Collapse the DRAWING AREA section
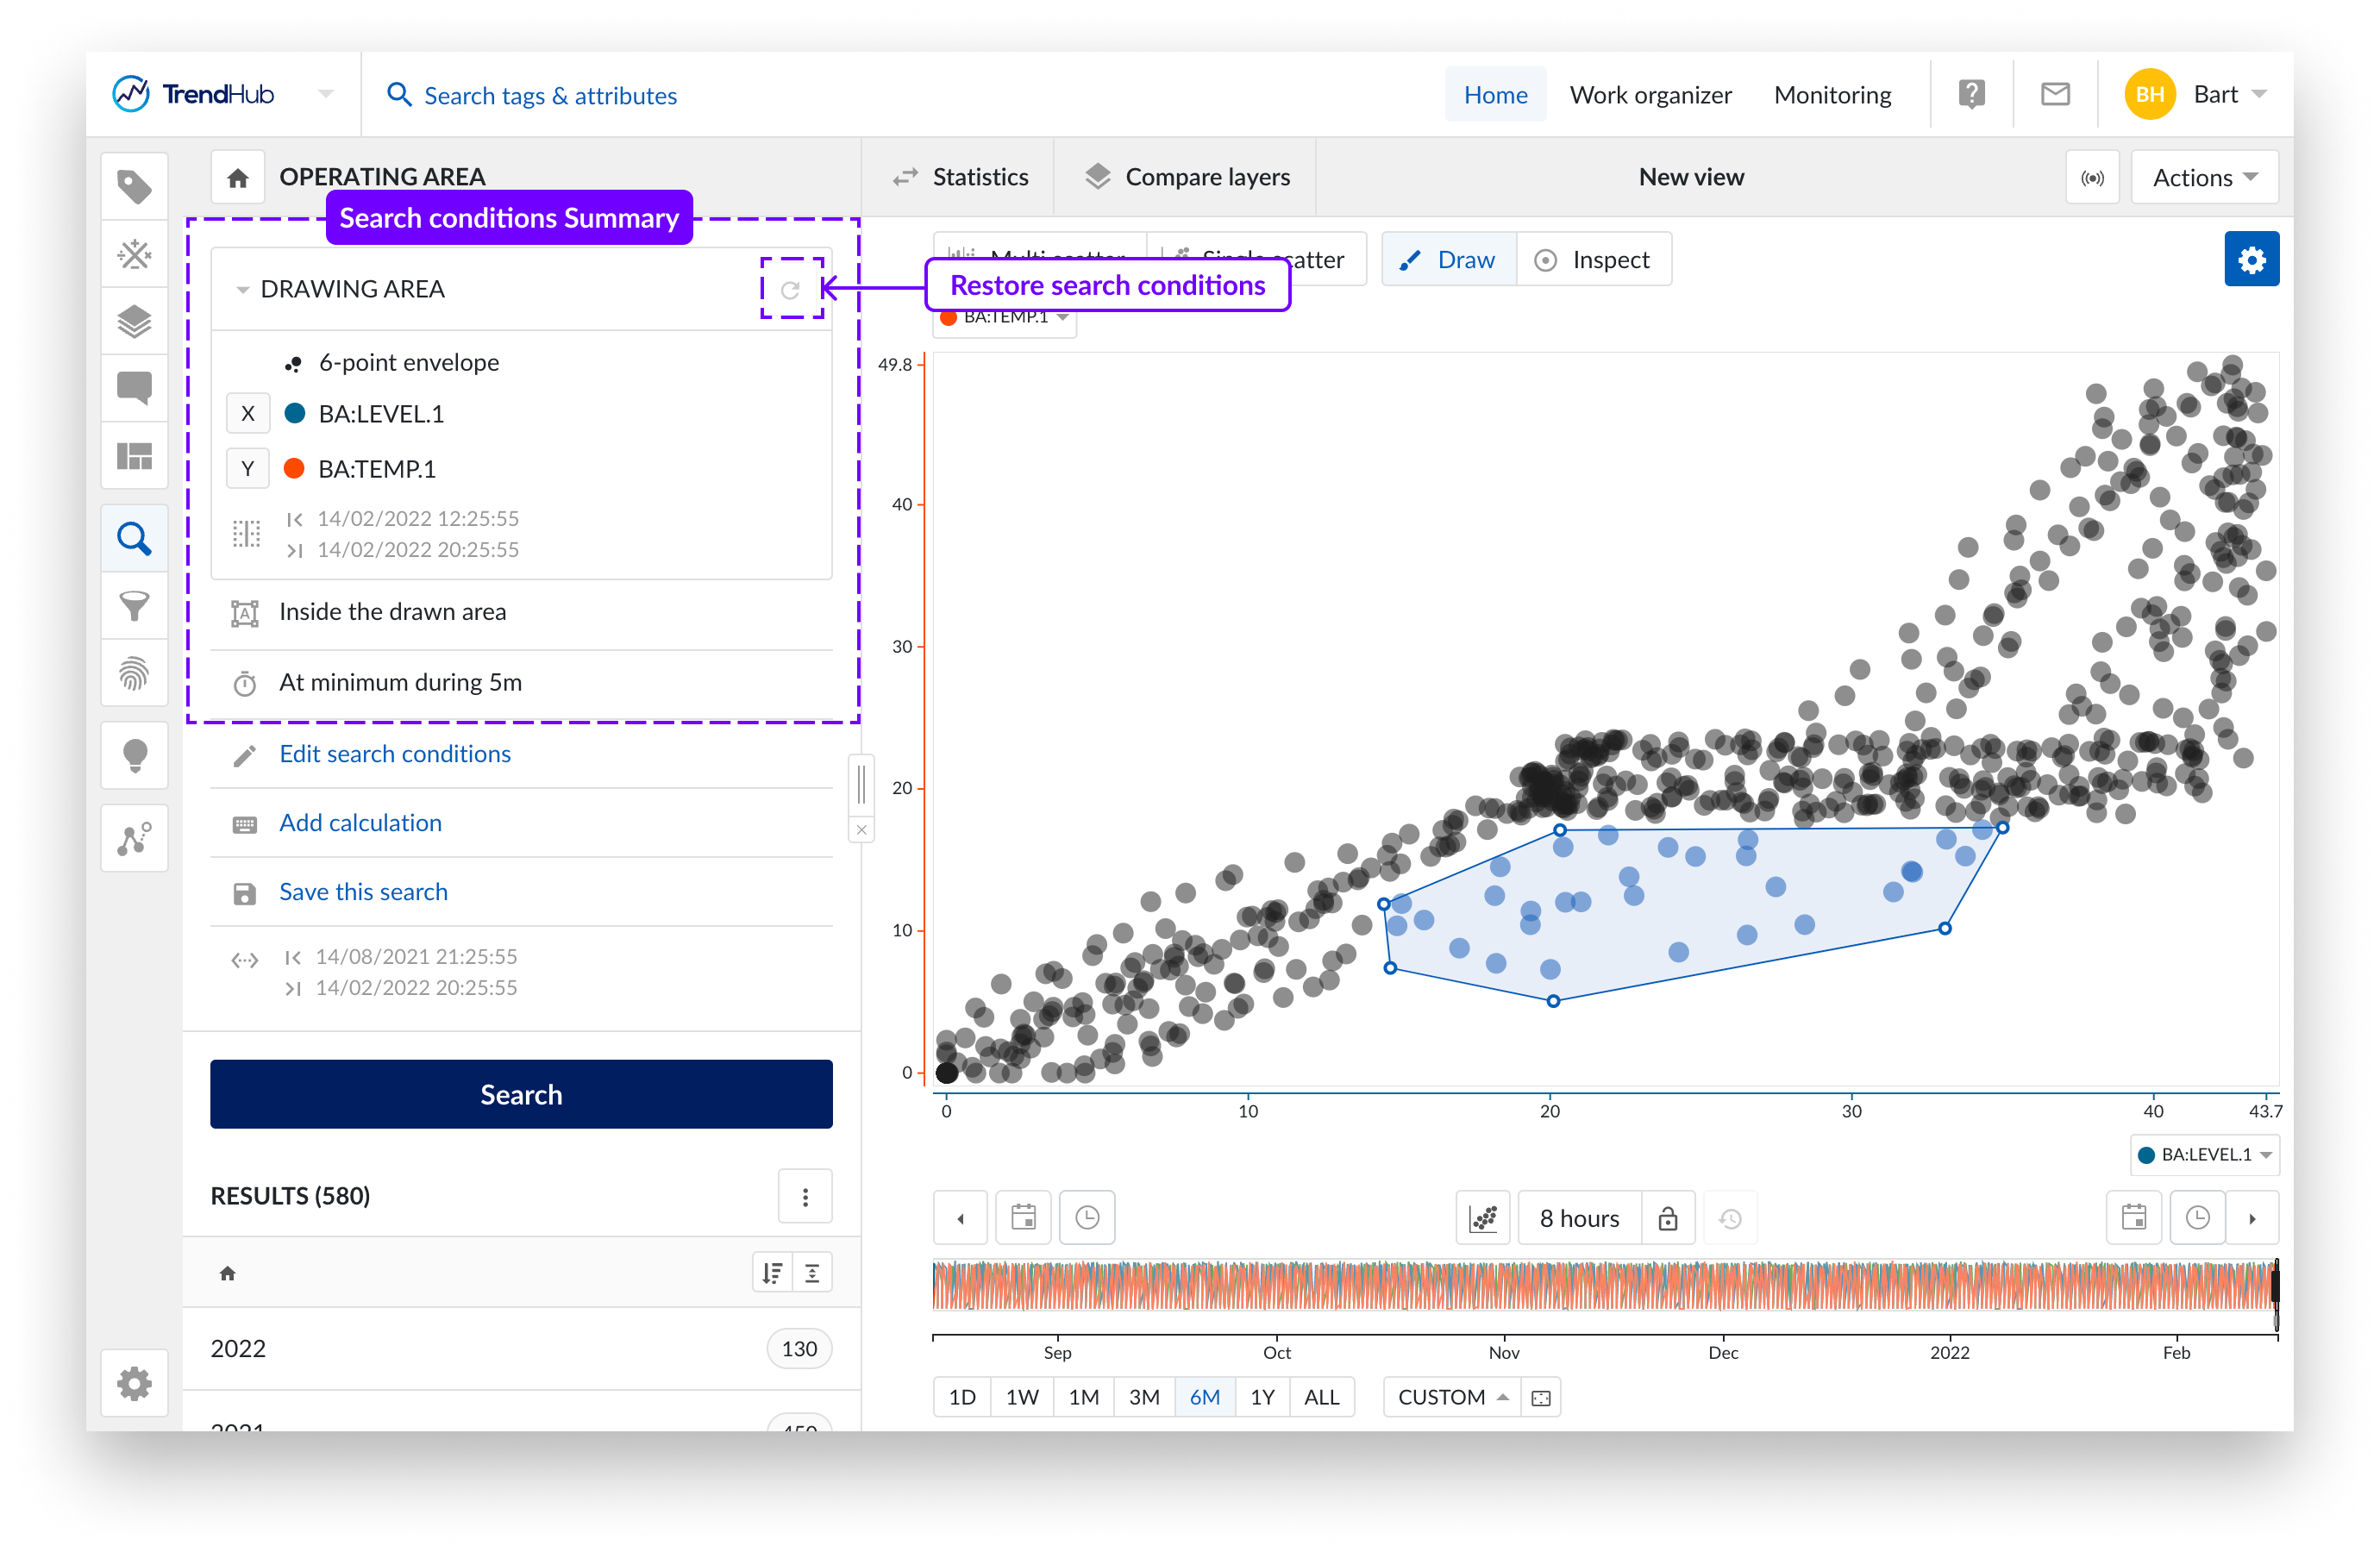The height and width of the screenshot is (1552, 2380). [x=243, y=290]
